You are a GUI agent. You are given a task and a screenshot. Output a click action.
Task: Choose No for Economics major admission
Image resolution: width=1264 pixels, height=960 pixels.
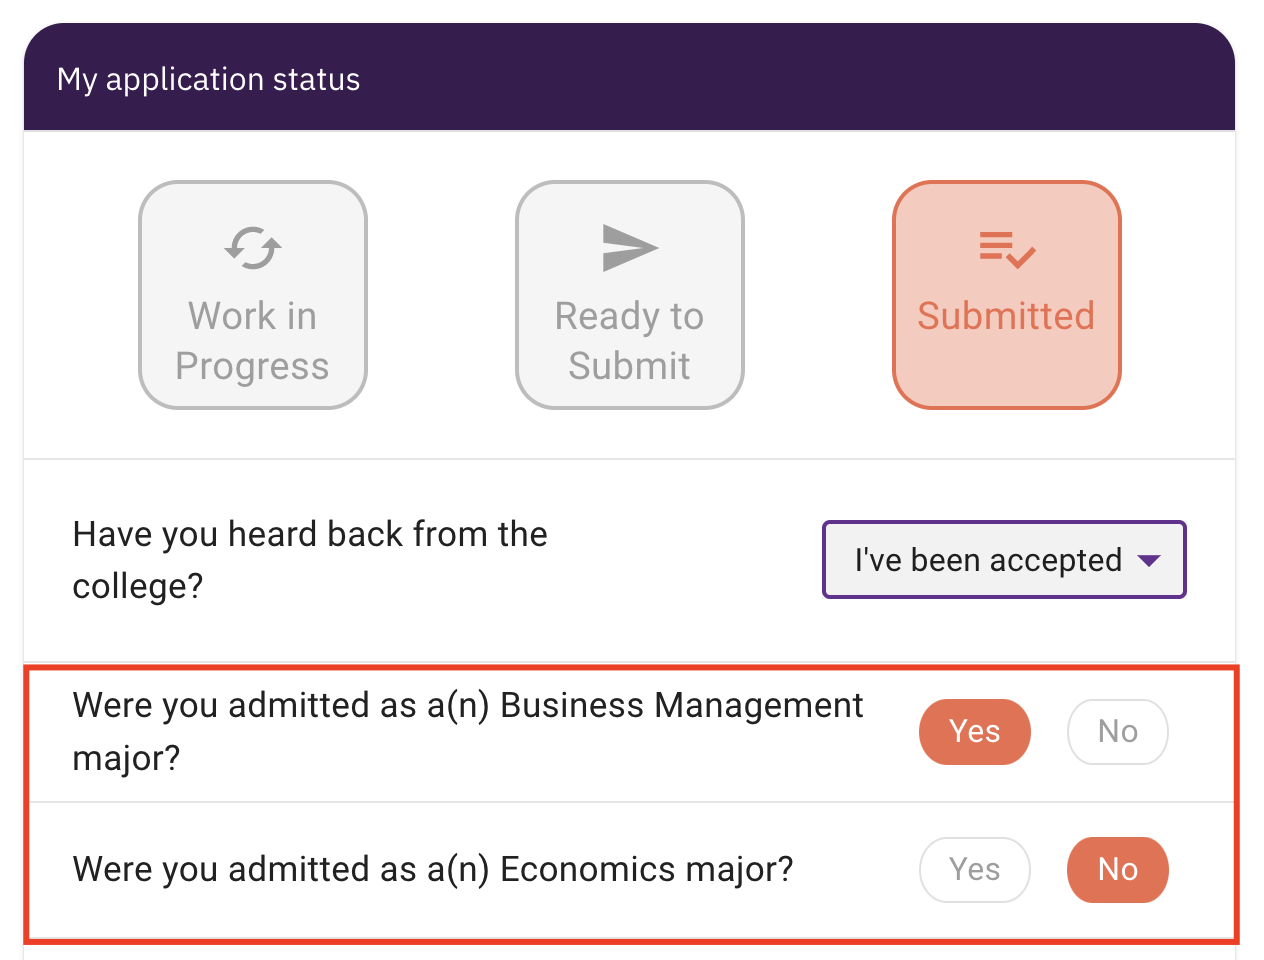[1118, 870]
